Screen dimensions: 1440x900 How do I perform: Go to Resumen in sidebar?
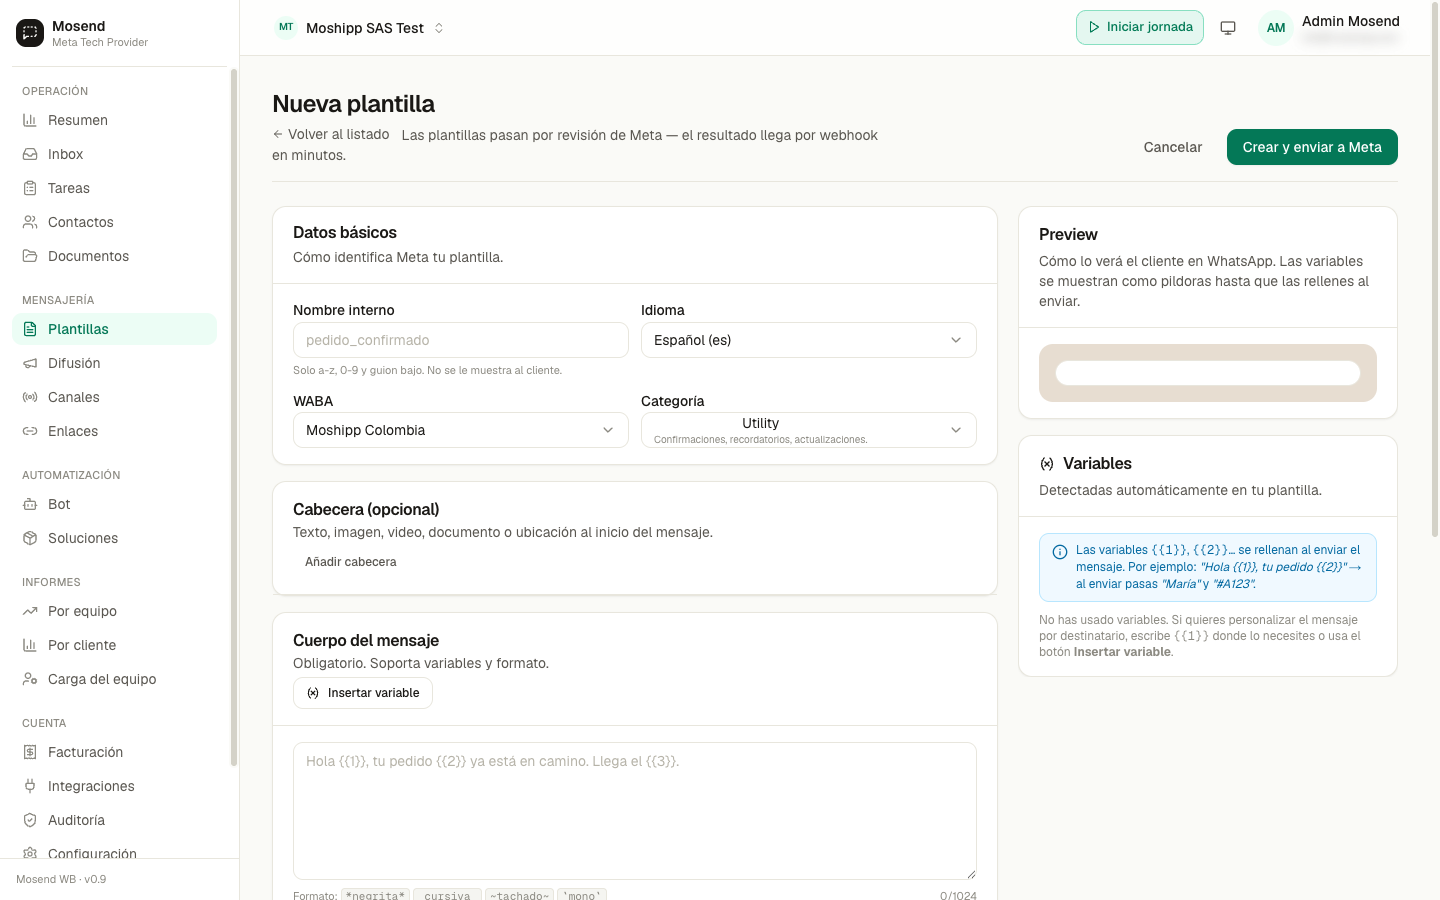pos(114,120)
